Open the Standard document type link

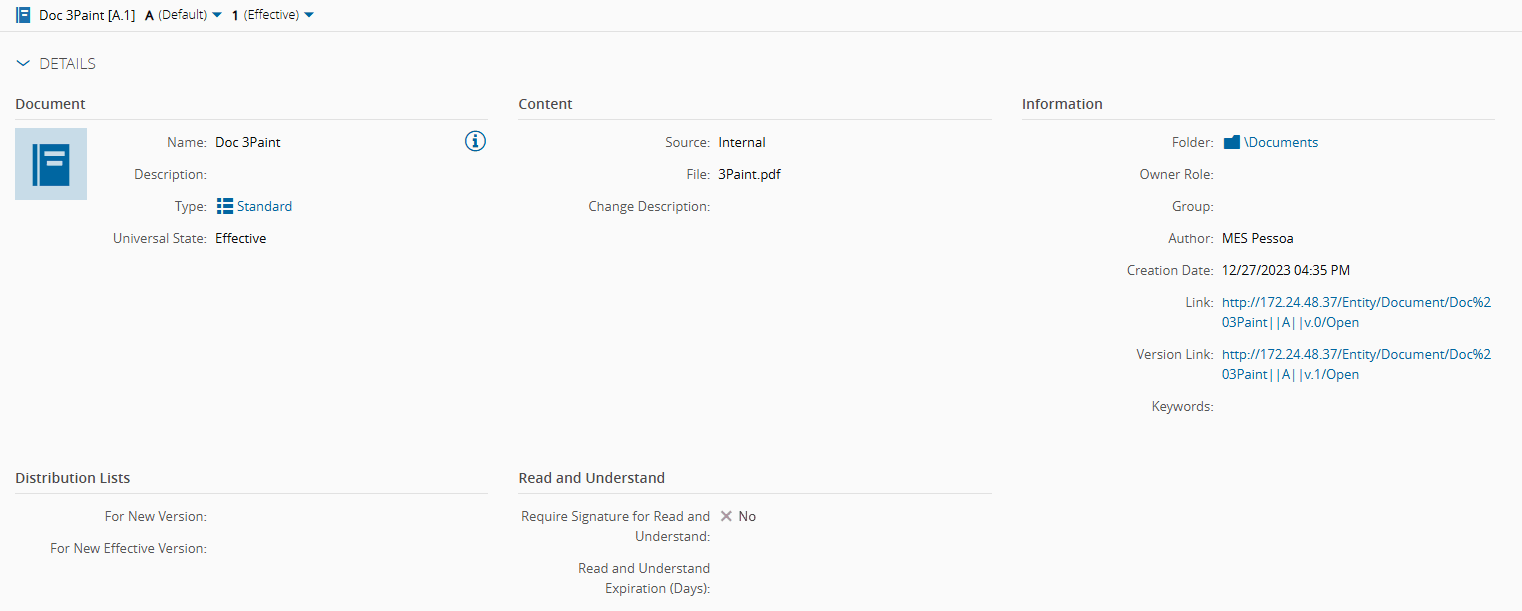tap(264, 206)
